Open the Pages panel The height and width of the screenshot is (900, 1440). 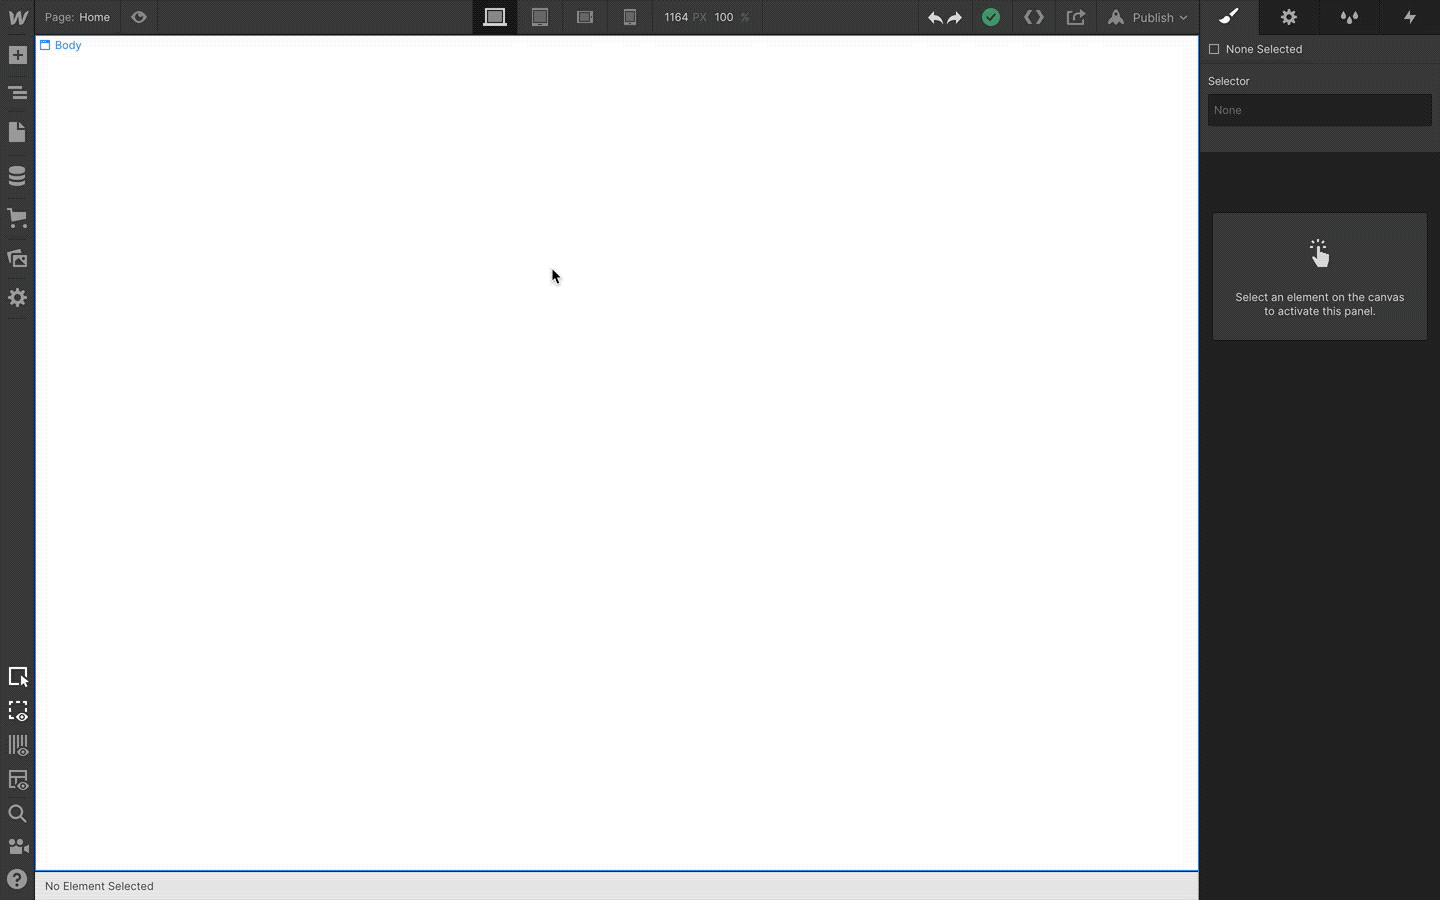[17, 132]
